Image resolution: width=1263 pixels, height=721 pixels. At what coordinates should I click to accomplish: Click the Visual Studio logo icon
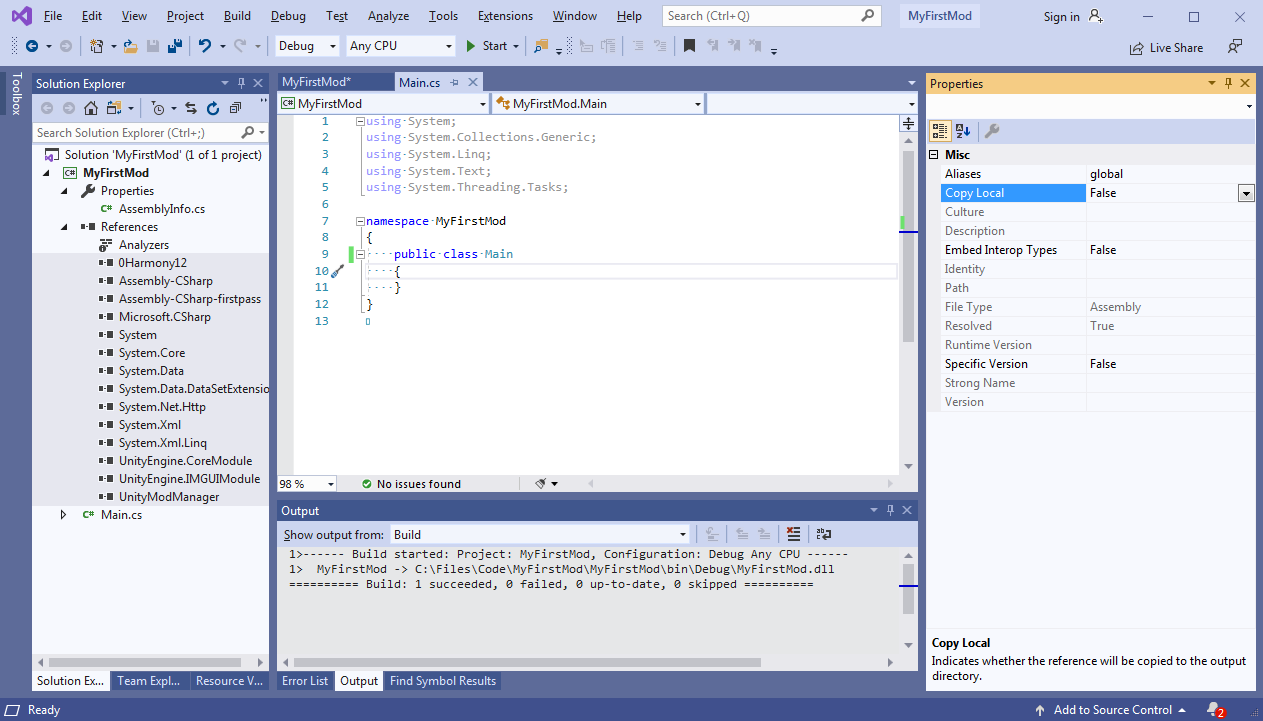click(x=21, y=16)
